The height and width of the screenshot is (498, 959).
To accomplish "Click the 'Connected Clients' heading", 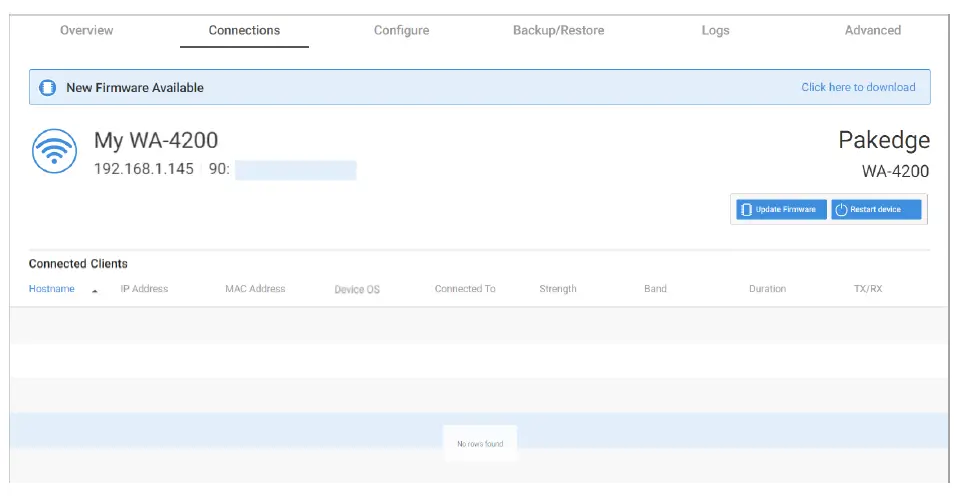I will (78, 264).
